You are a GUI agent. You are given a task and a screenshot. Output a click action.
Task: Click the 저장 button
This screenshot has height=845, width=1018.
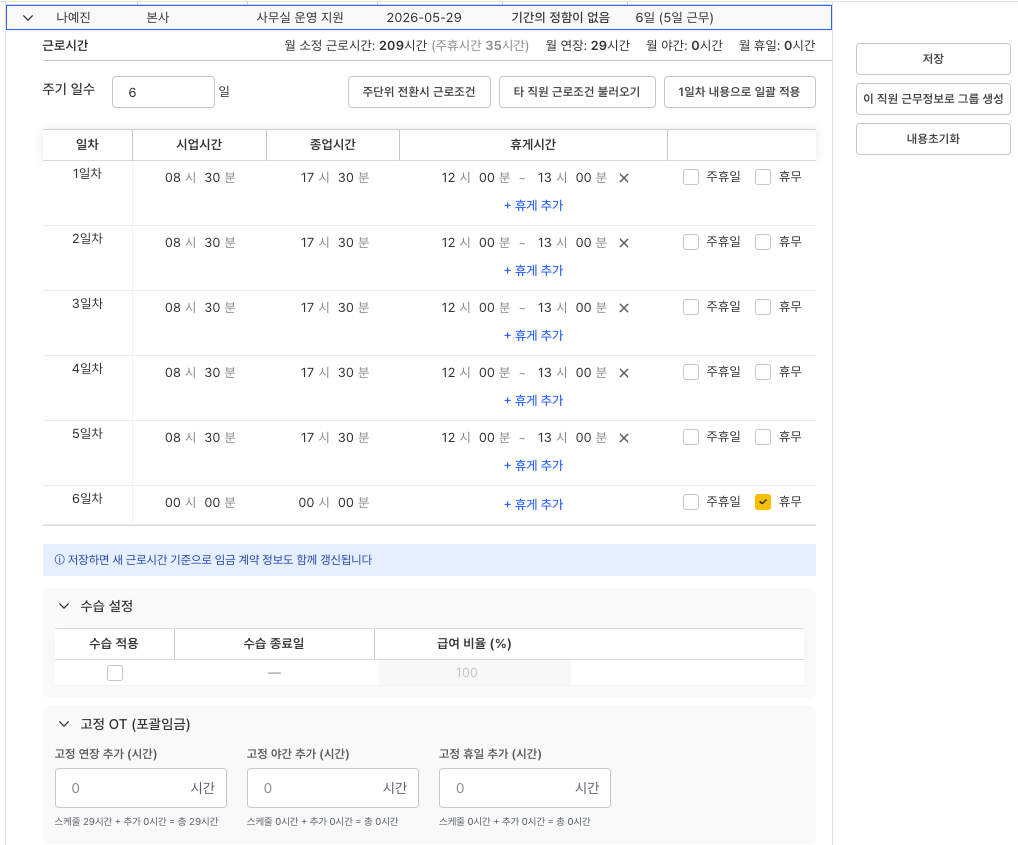pos(933,59)
